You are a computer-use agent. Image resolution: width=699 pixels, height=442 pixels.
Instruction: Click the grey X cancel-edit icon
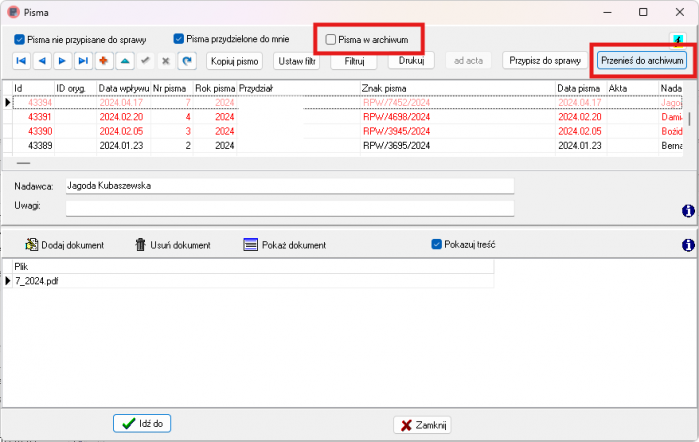166,61
